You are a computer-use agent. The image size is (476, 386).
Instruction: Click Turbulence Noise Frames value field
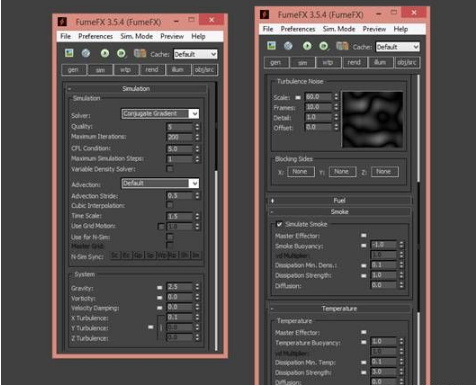(318, 107)
